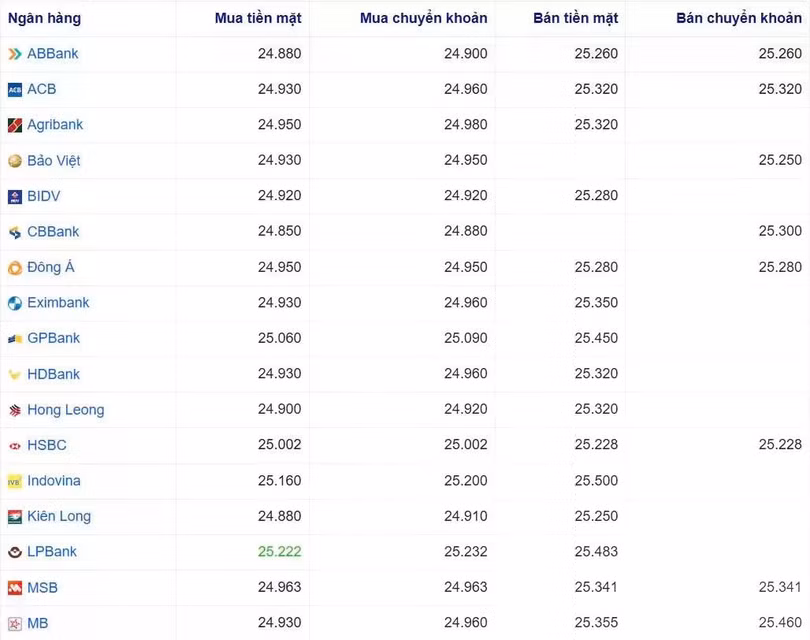Open the GPBank link
The height and width of the screenshot is (640, 810).
pyautogui.click(x=54, y=339)
